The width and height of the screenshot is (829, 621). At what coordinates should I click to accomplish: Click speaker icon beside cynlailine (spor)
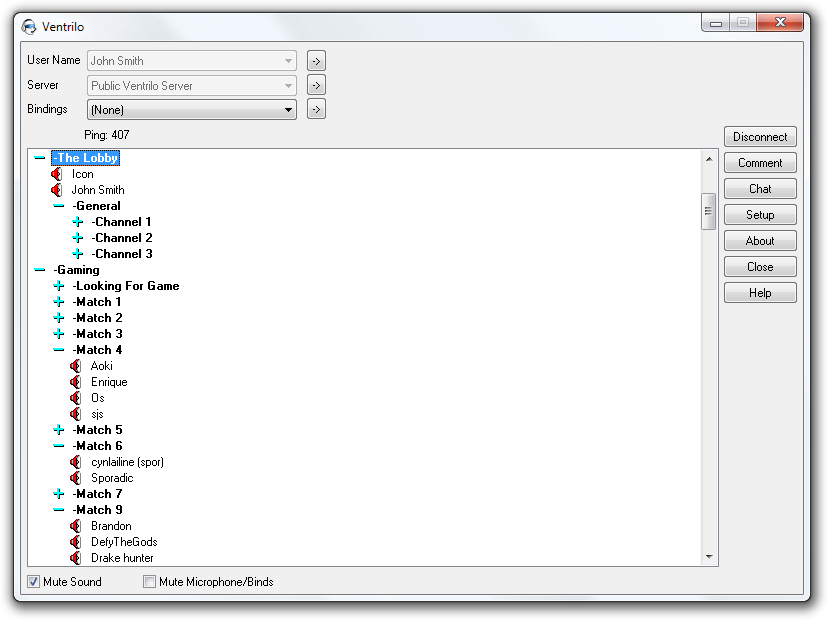76,462
